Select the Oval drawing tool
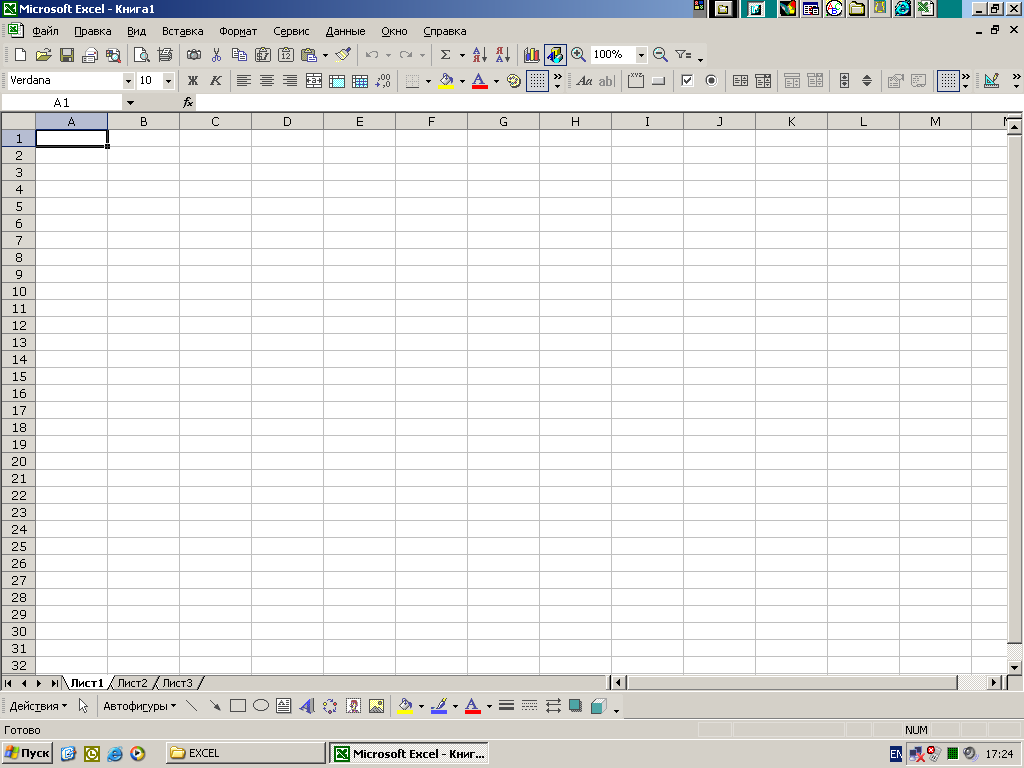The image size is (1024, 768). coord(261,706)
